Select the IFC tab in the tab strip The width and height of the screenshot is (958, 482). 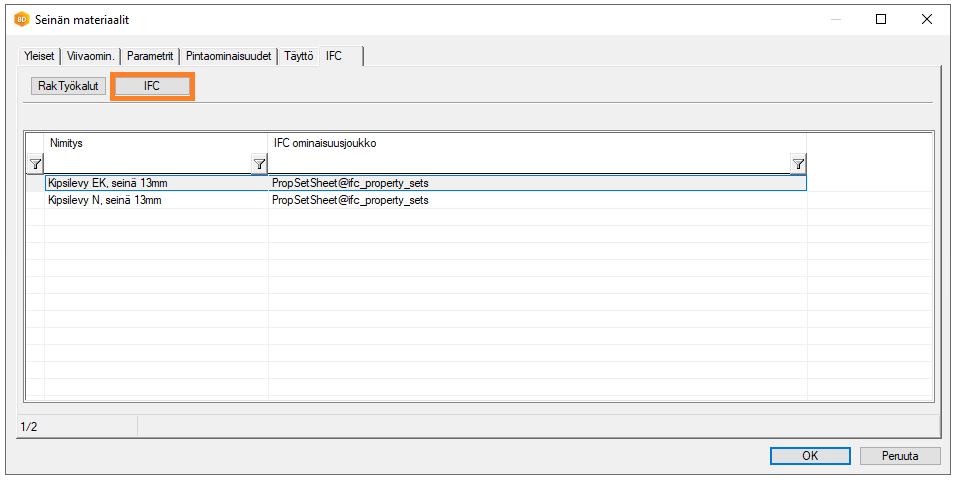click(334, 57)
